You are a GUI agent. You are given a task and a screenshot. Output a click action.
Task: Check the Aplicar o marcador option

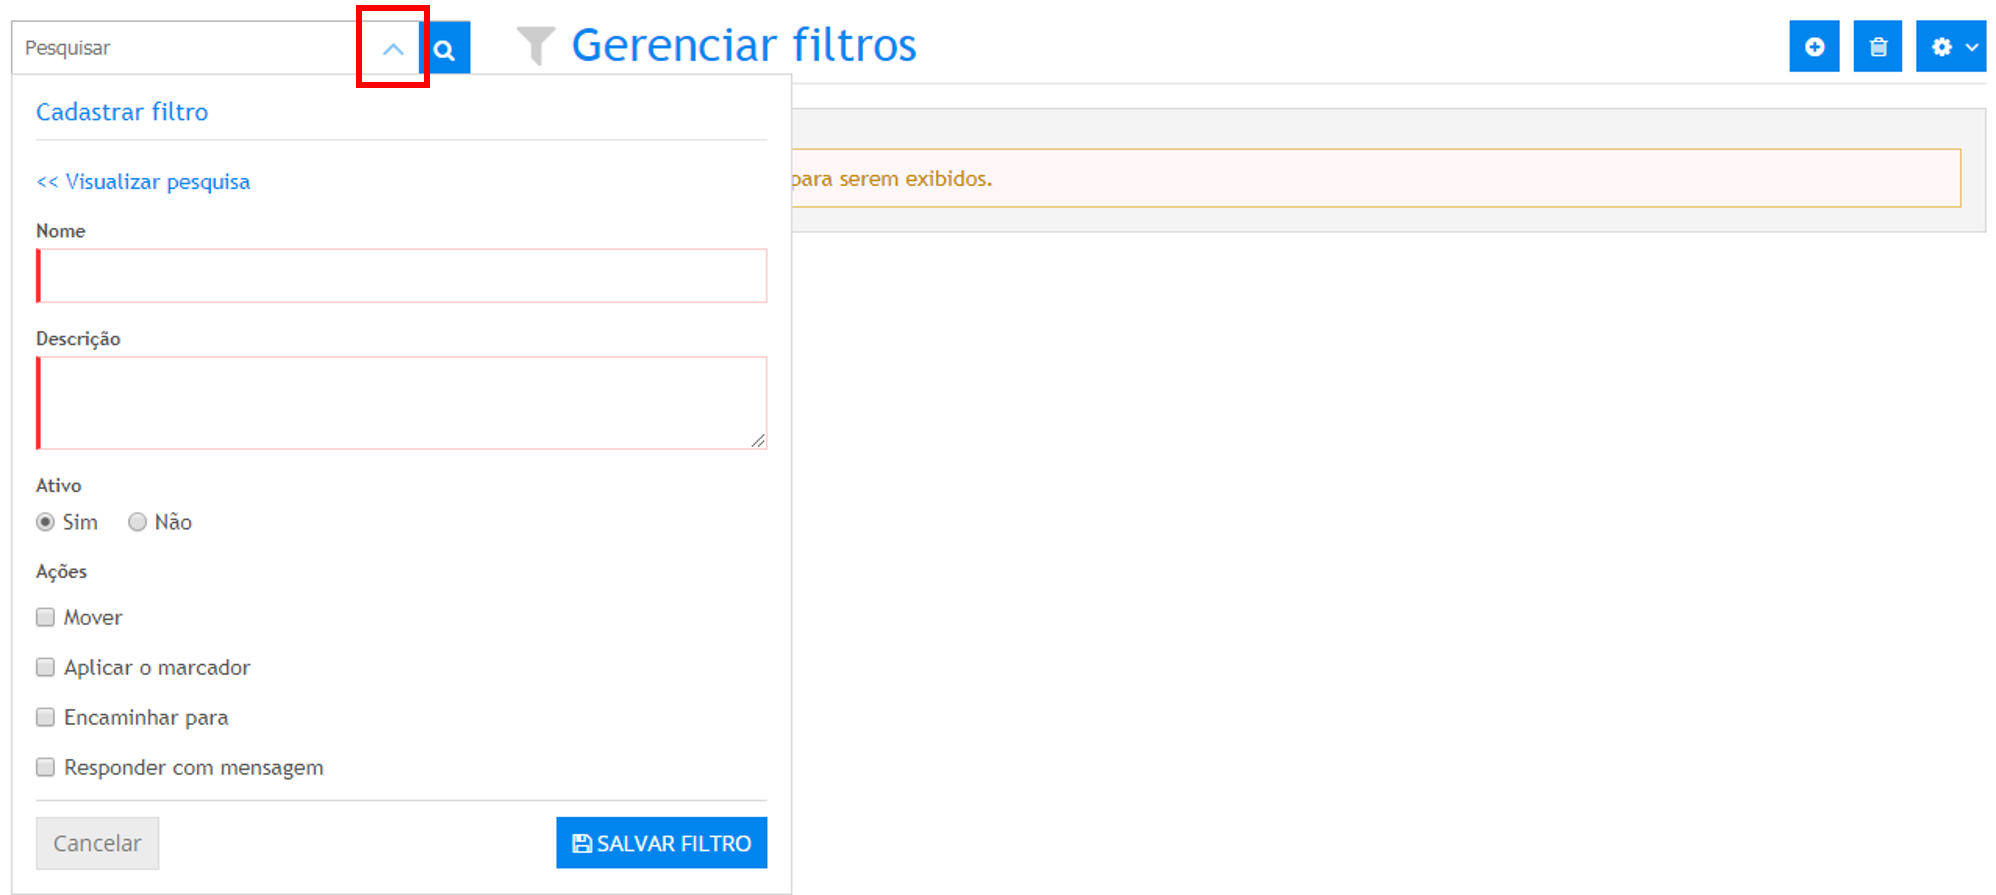tap(45, 667)
